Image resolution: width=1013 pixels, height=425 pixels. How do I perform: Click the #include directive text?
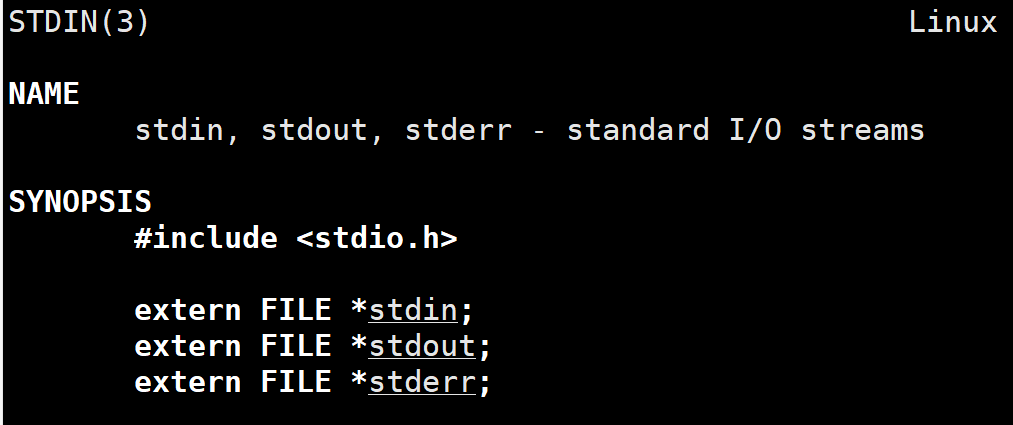pyautogui.click(x=206, y=238)
